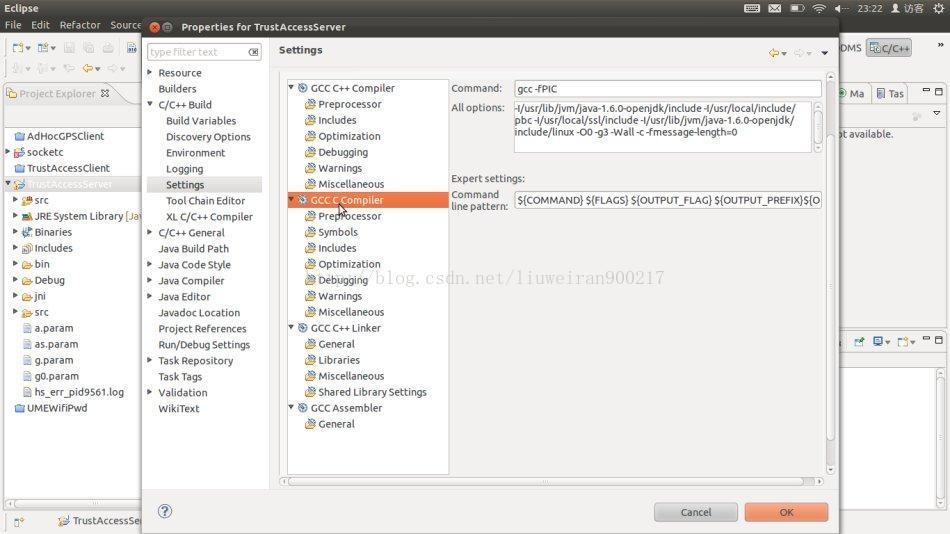The width and height of the screenshot is (950, 534).
Task: Expand the JRE System Library node
Action: click(15, 216)
